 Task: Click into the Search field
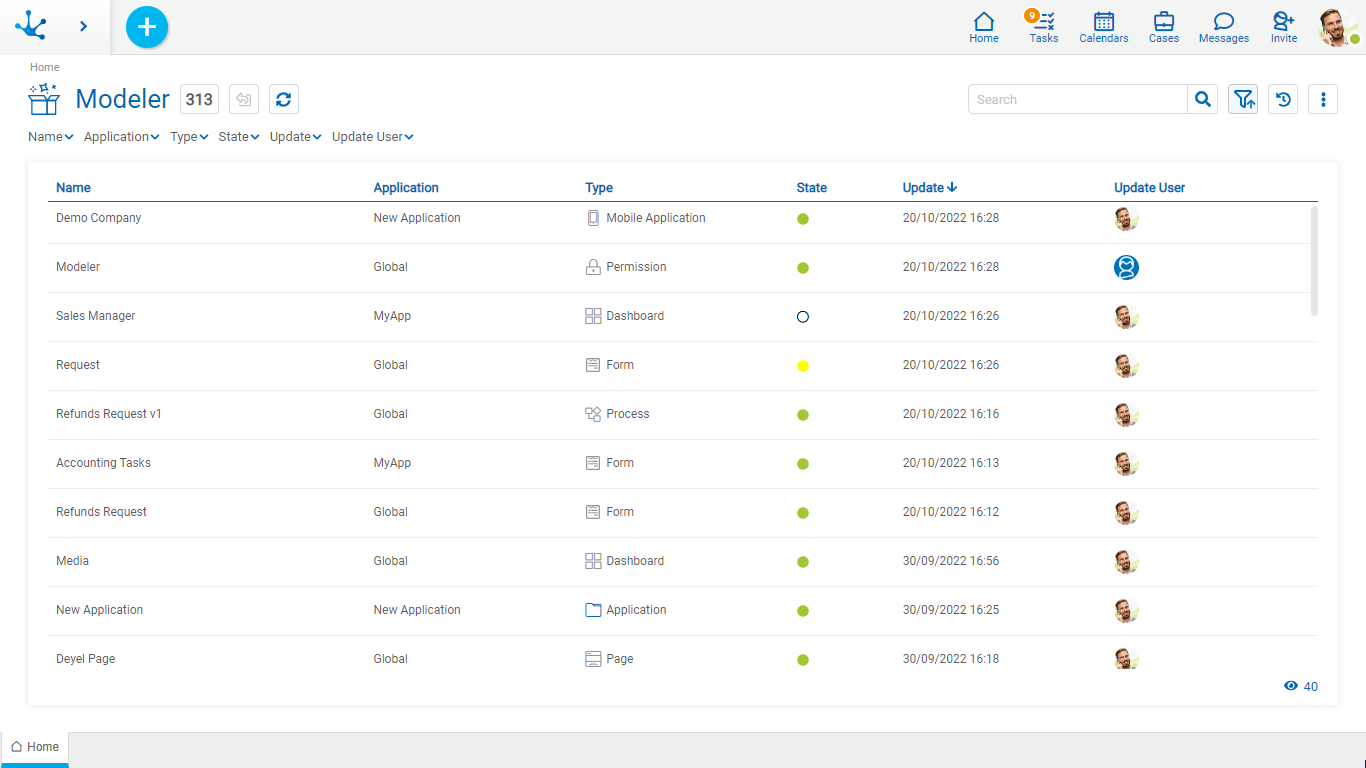1078,99
